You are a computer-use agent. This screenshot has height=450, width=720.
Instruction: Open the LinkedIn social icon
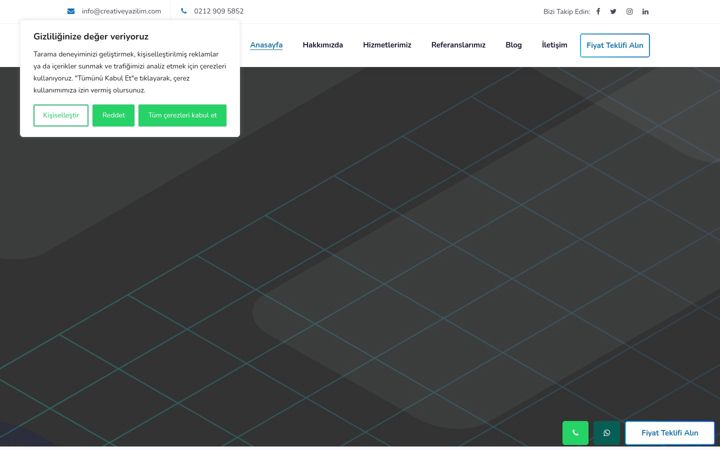[645, 11]
